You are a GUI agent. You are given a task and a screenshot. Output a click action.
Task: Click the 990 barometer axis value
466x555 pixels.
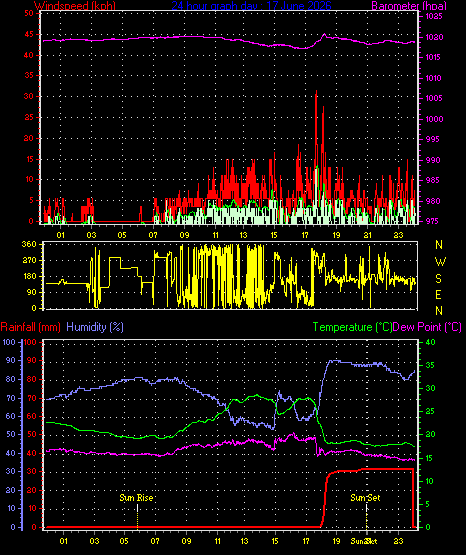432,160
